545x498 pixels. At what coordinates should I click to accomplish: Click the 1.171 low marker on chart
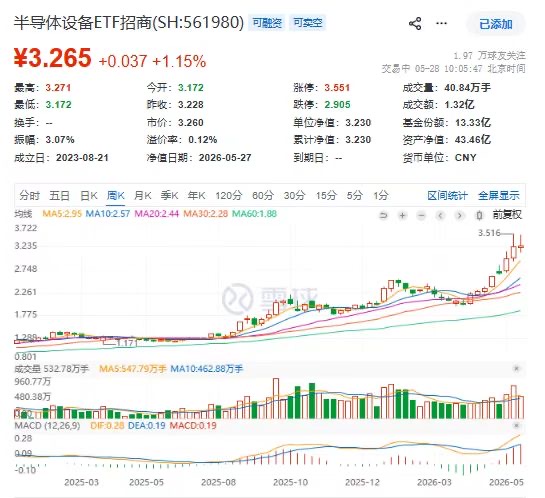coord(127,343)
